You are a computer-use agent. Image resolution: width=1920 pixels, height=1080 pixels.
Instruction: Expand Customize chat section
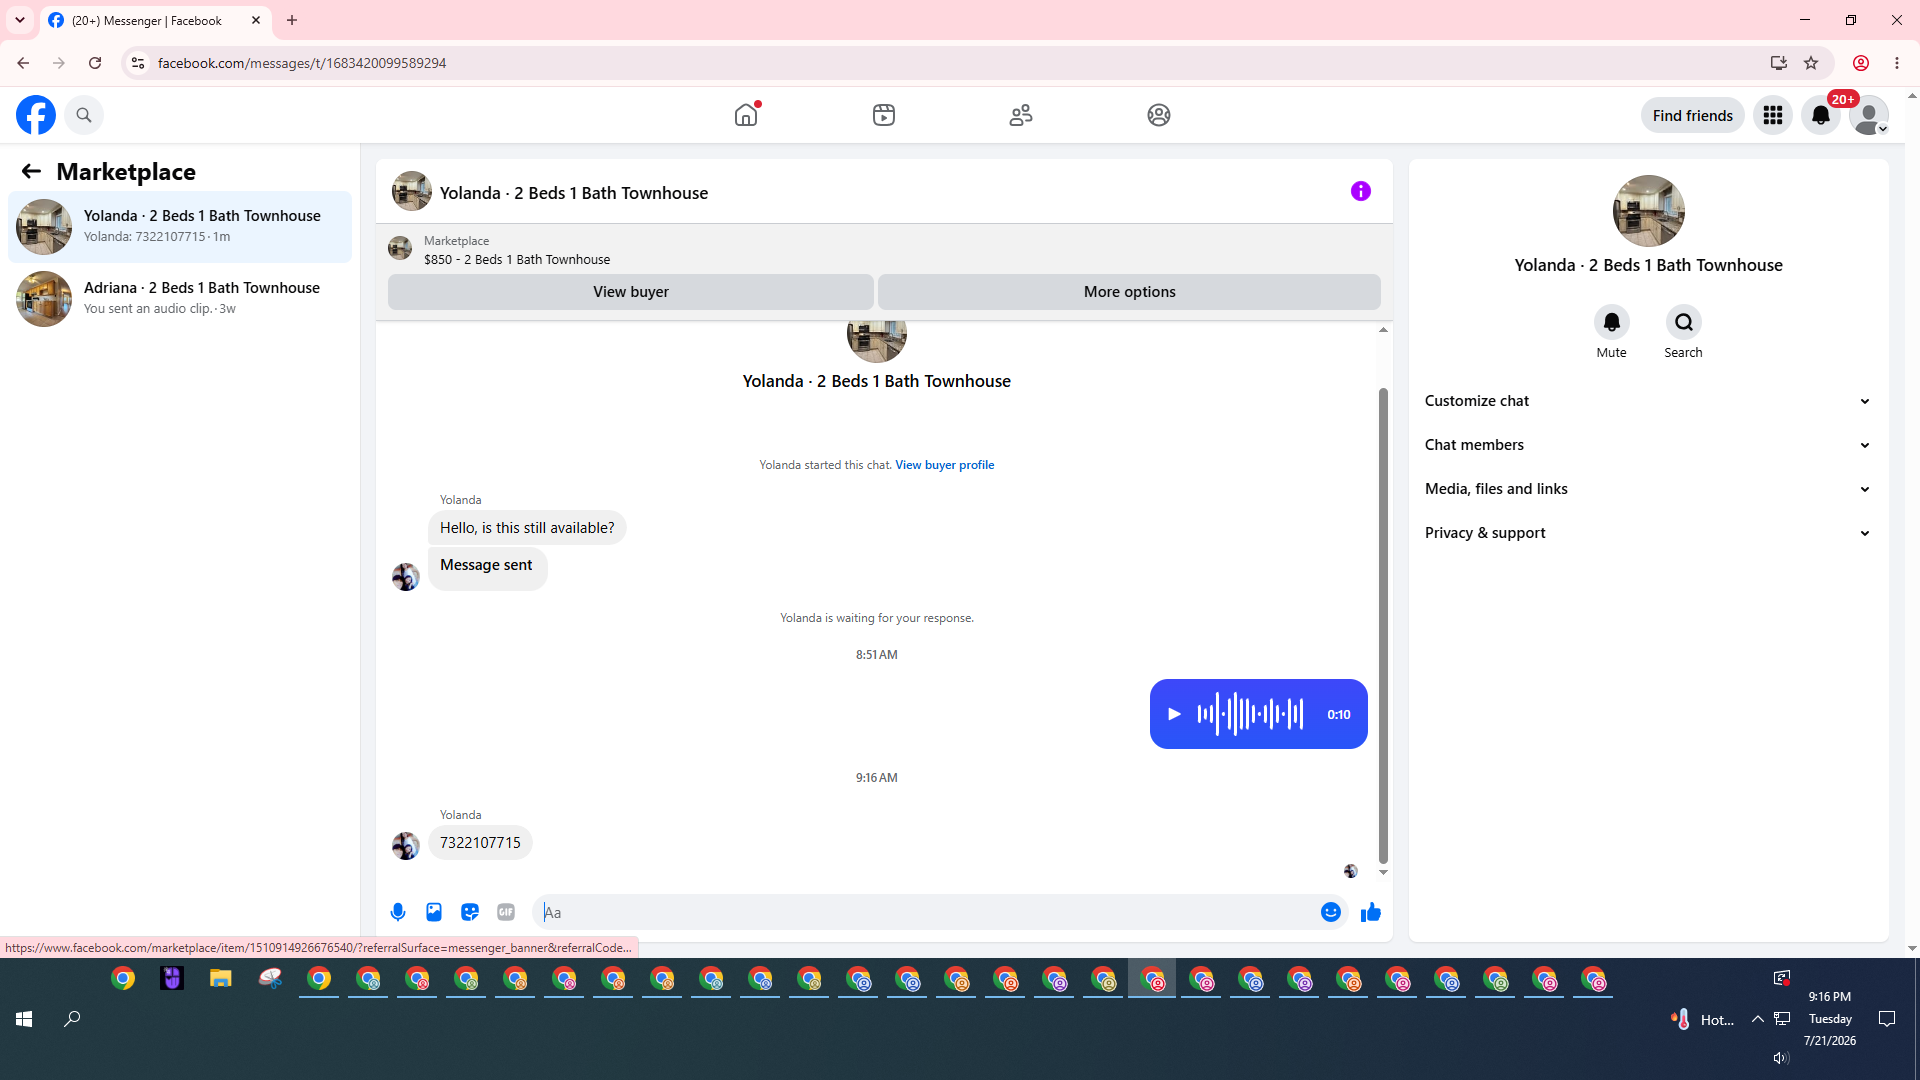(1648, 401)
